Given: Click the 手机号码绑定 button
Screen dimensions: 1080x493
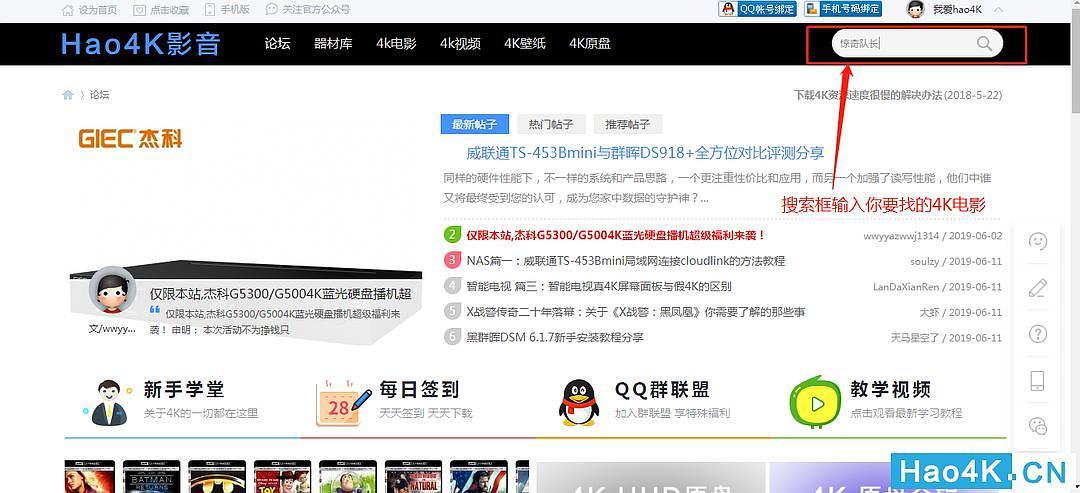Looking at the screenshot, I should (x=843, y=9).
